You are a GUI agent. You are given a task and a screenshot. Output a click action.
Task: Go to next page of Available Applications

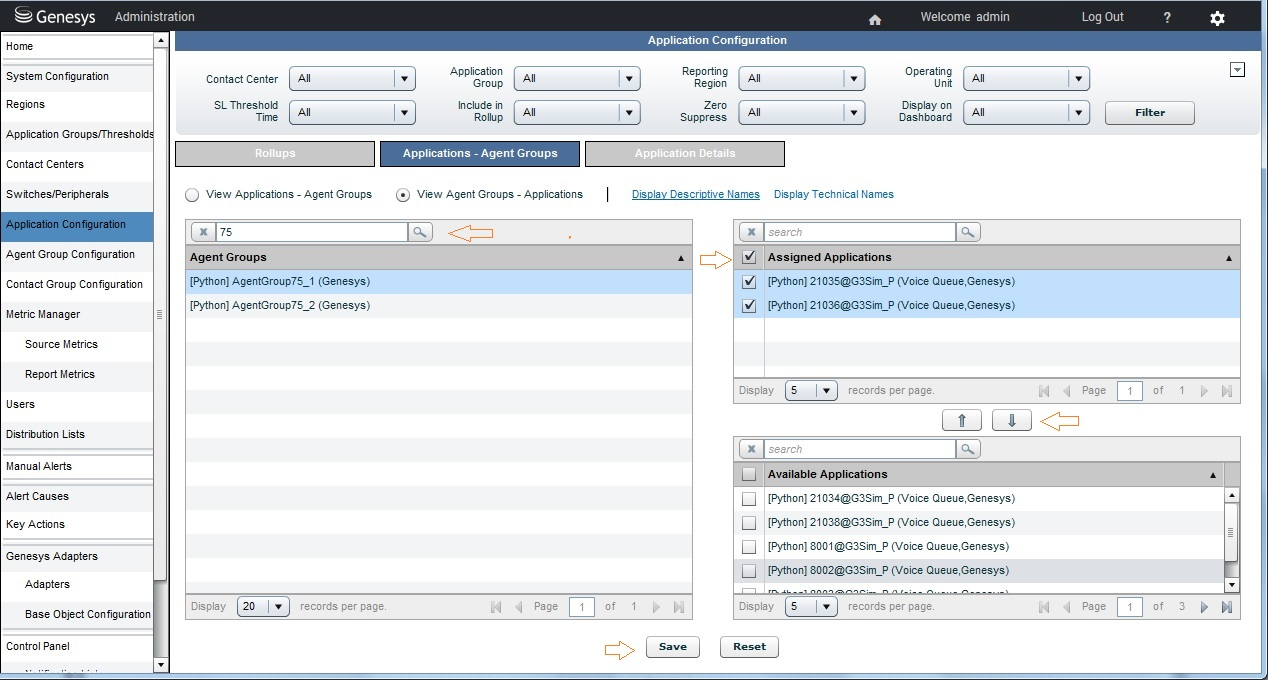pyautogui.click(x=1204, y=607)
